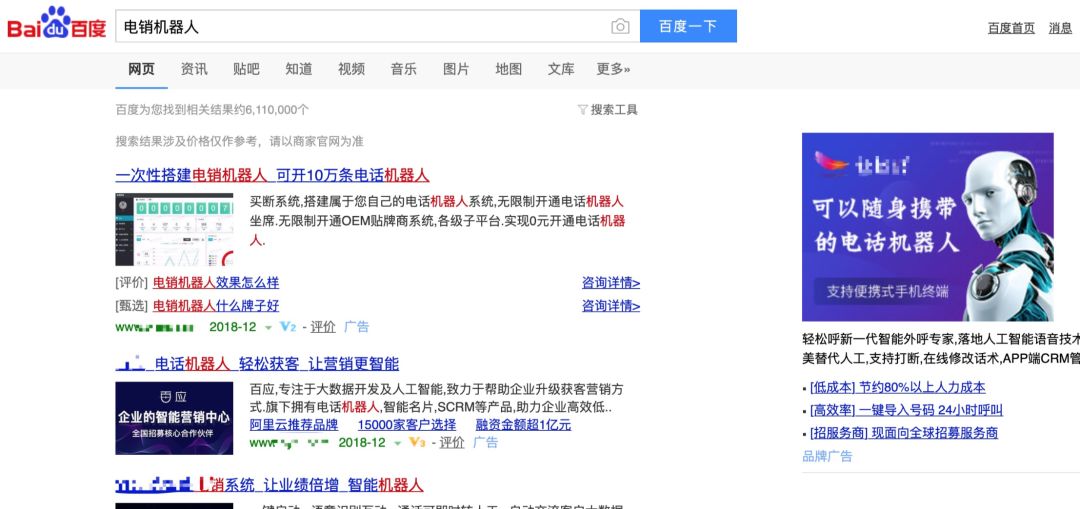This screenshot has height=509, width=1080.
Task: Open camera image search icon
Action: pyautogui.click(x=620, y=26)
